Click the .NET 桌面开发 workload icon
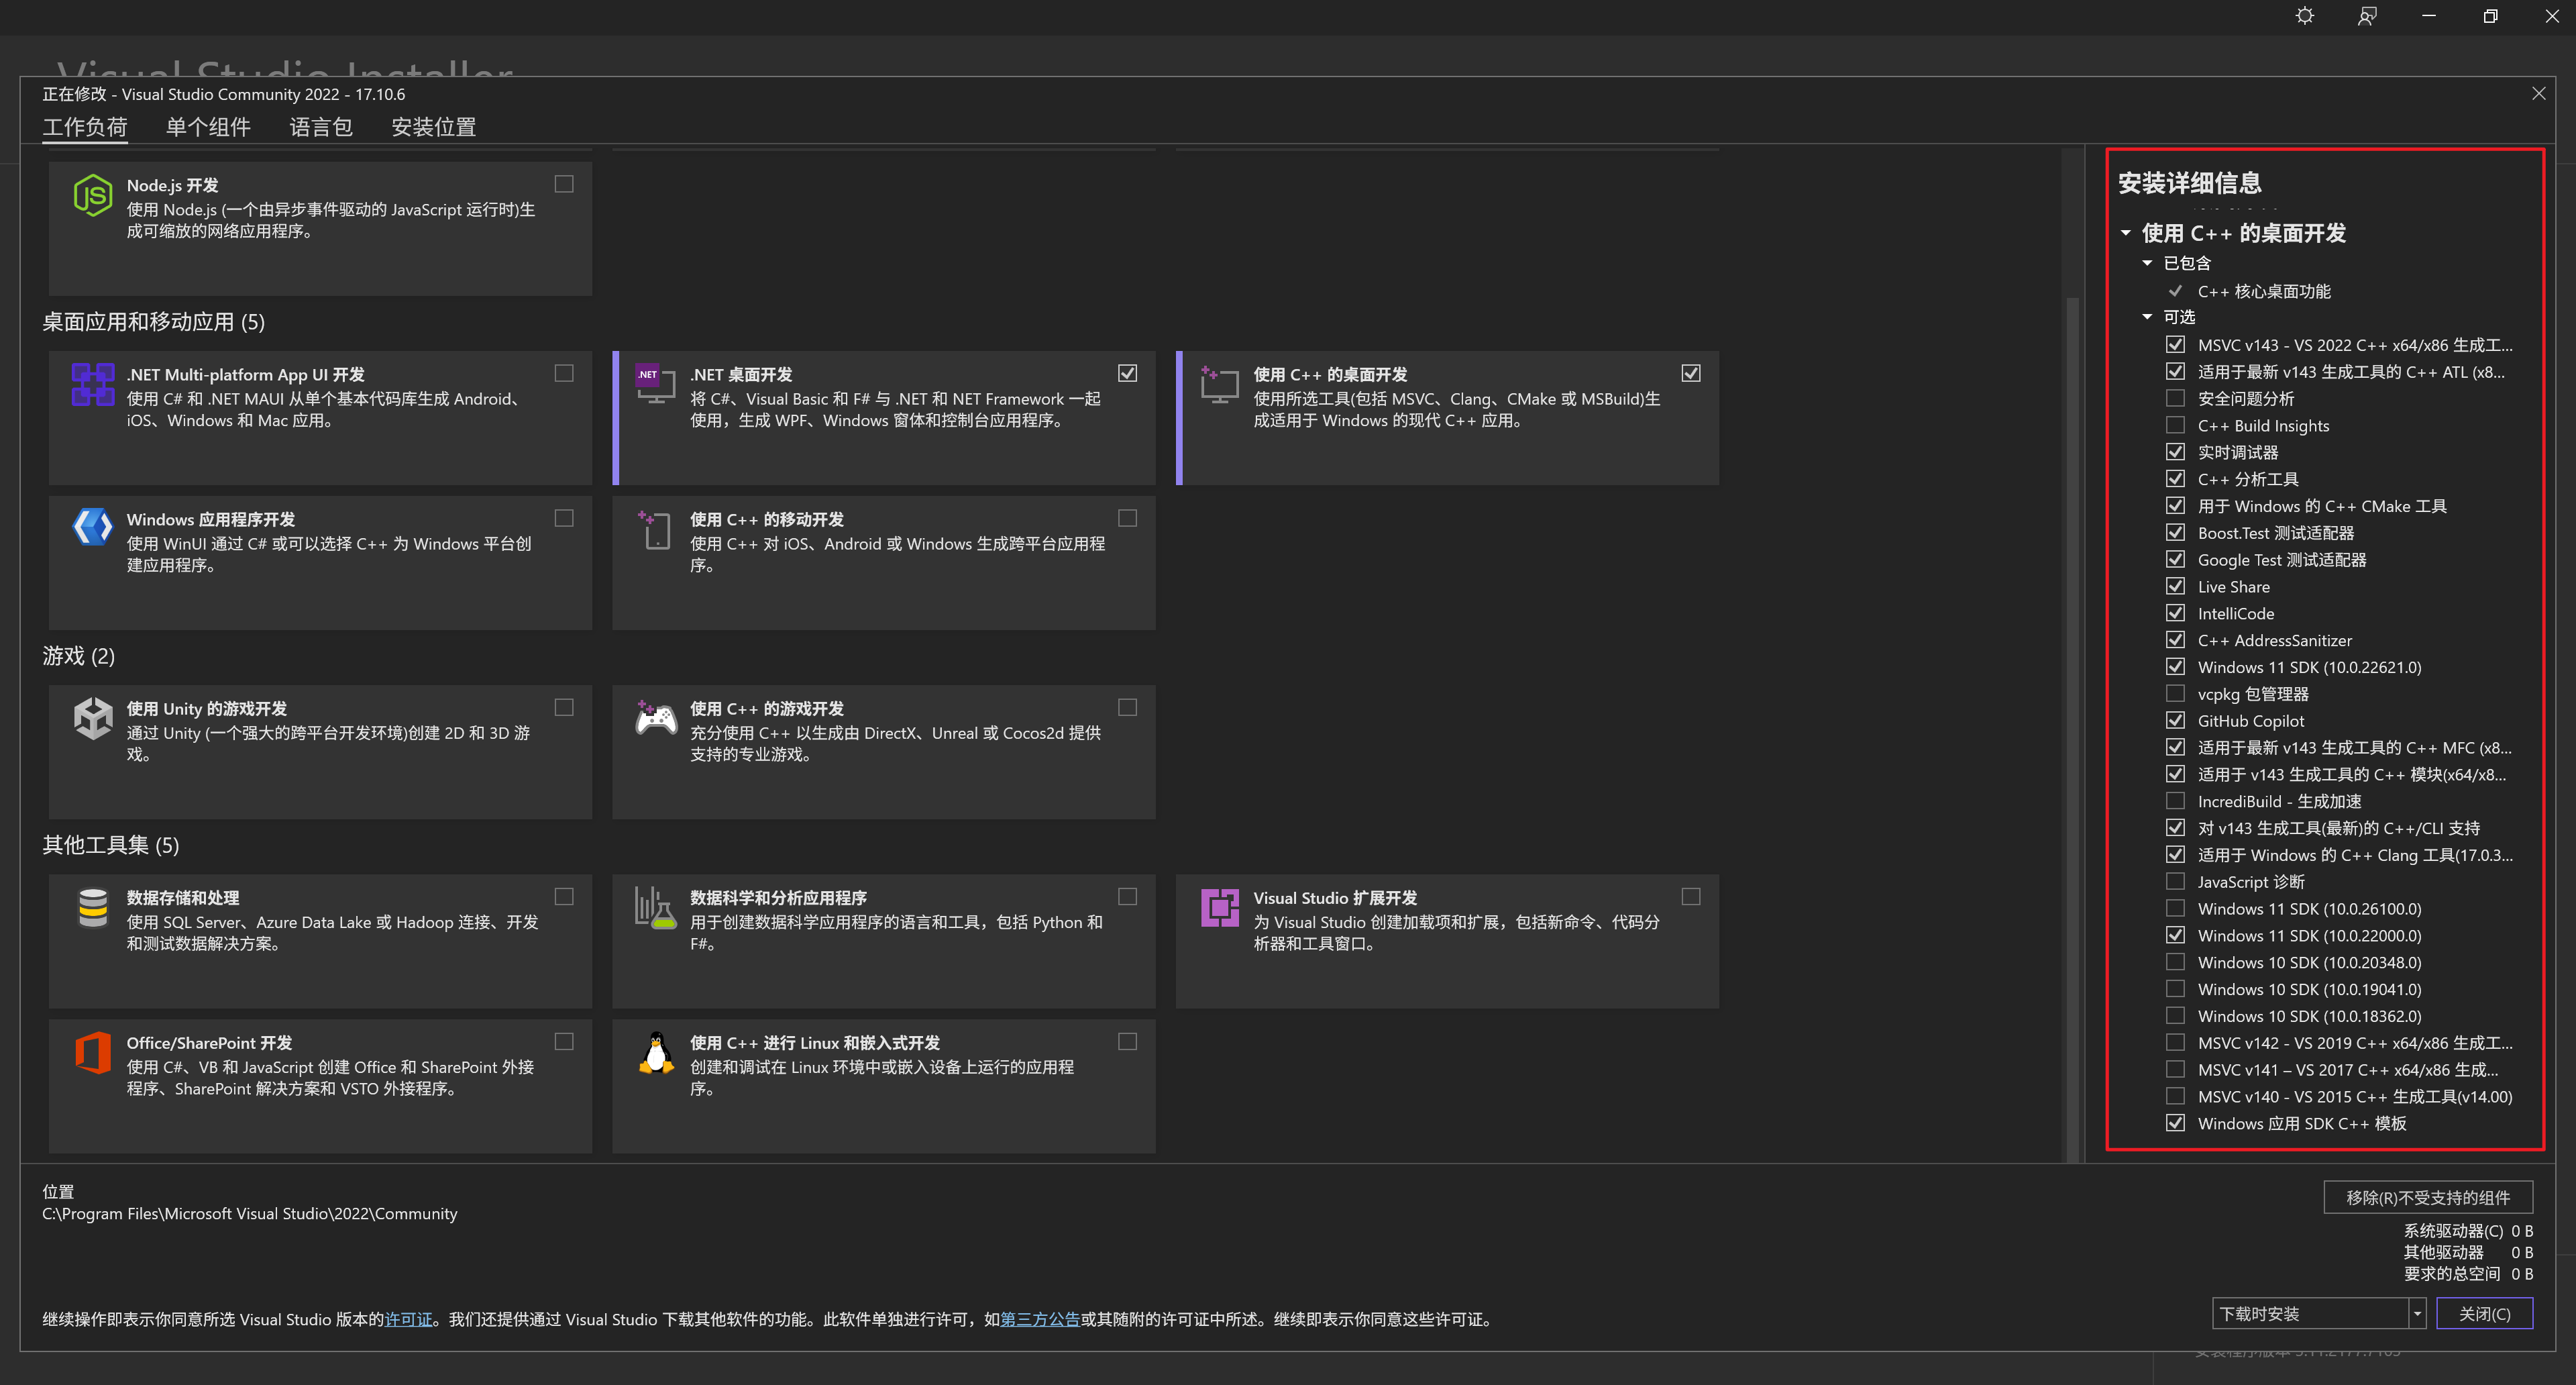The height and width of the screenshot is (1385, 2576). (656, 384)
